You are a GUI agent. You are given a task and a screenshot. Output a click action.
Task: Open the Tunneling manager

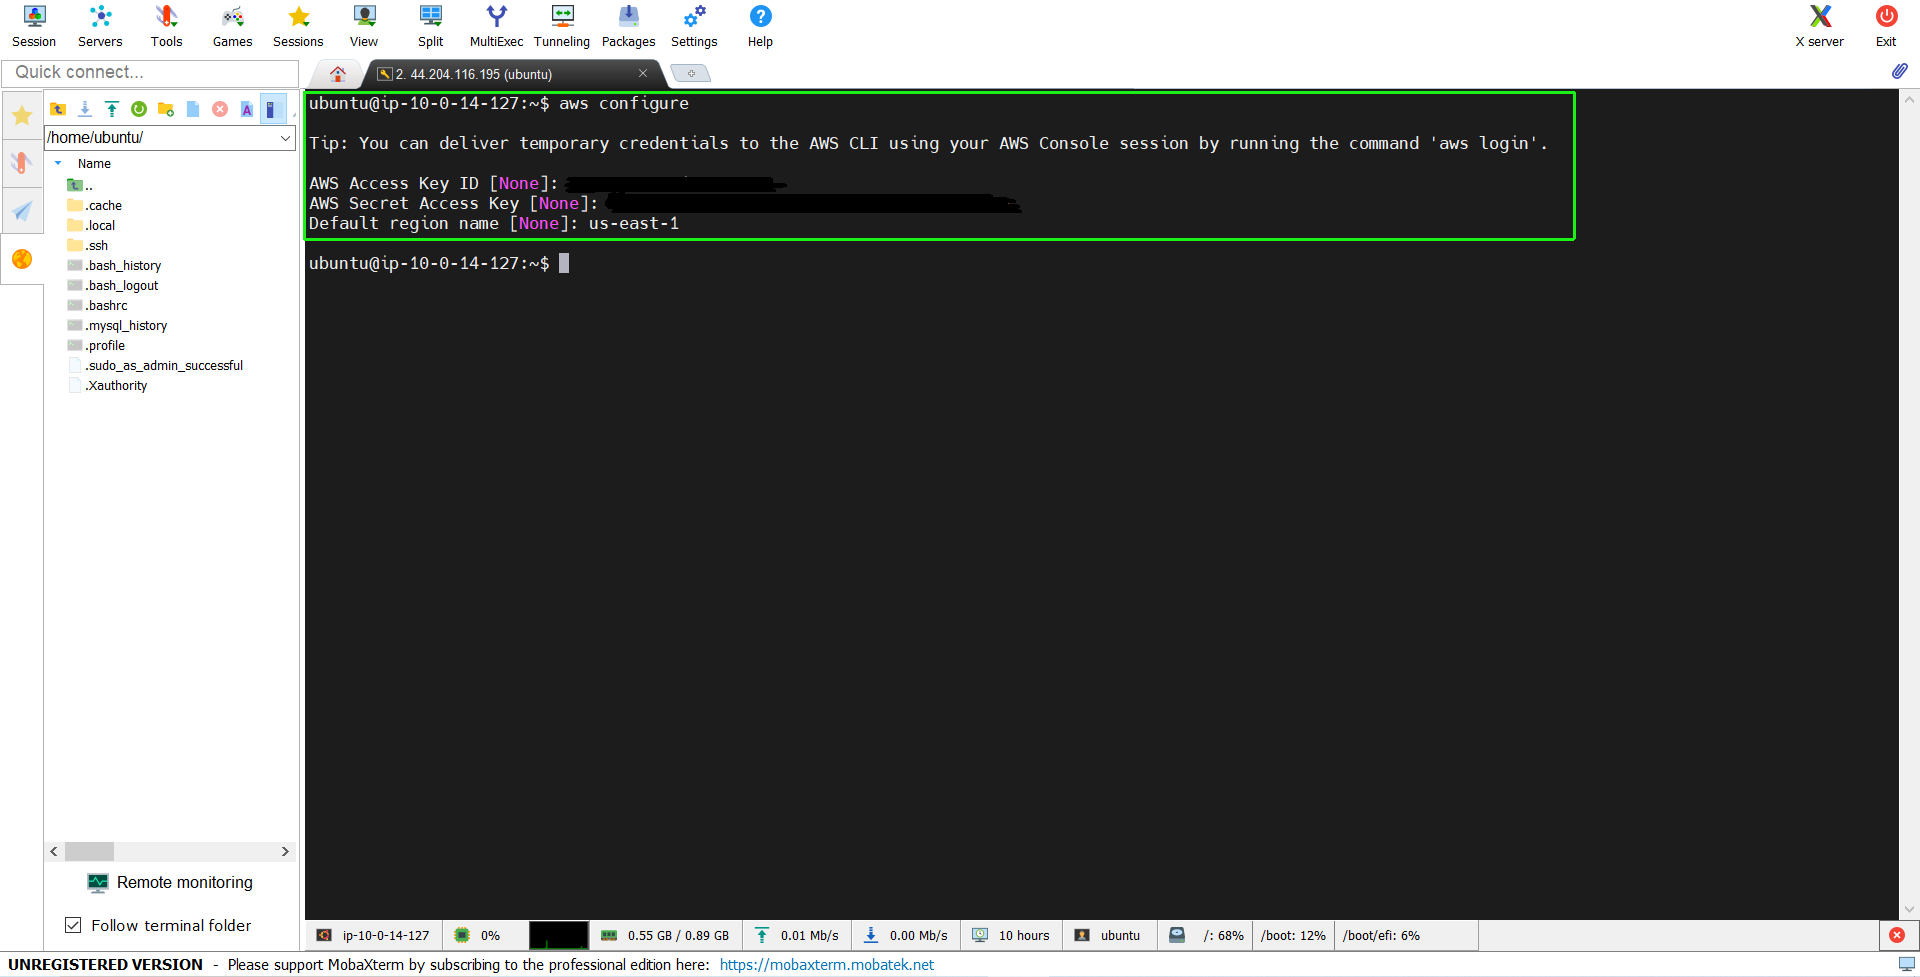tap(562, 26)
